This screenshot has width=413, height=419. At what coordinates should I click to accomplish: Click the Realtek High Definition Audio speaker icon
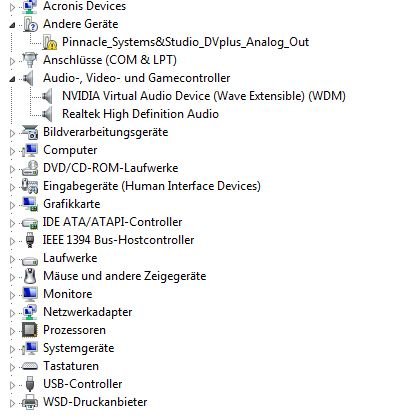[47, 114]
